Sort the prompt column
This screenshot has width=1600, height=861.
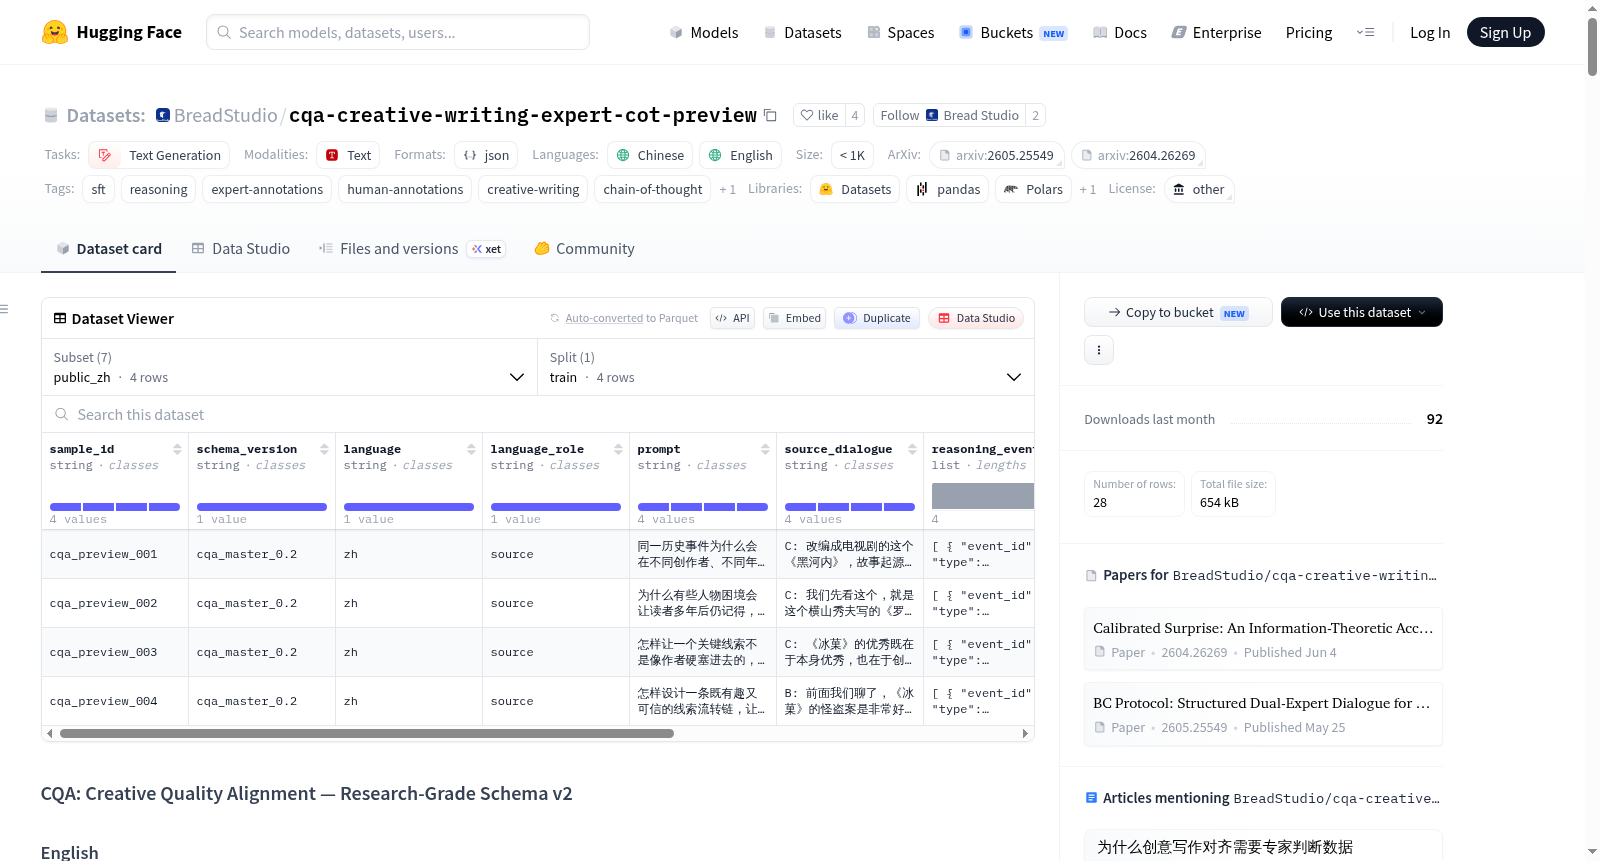pyautogui.click(x=765, y=449)
